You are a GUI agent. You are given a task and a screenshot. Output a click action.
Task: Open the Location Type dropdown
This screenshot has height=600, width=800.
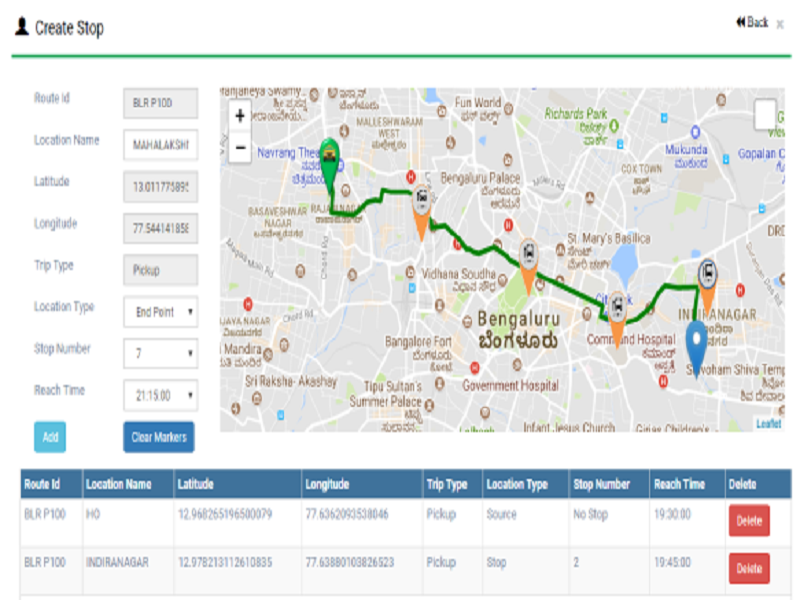pyautogui.click(x=161, y=312)
